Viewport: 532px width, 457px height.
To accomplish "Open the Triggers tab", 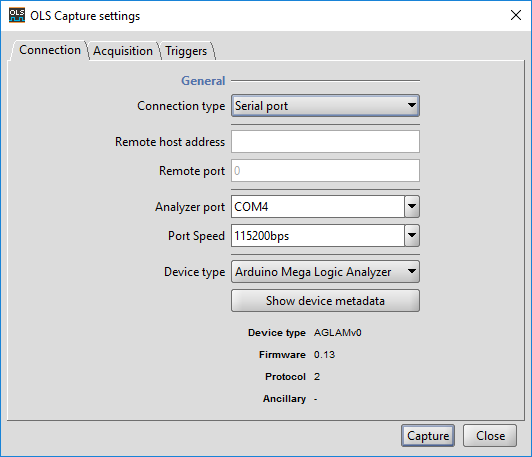I will [186, 51].
